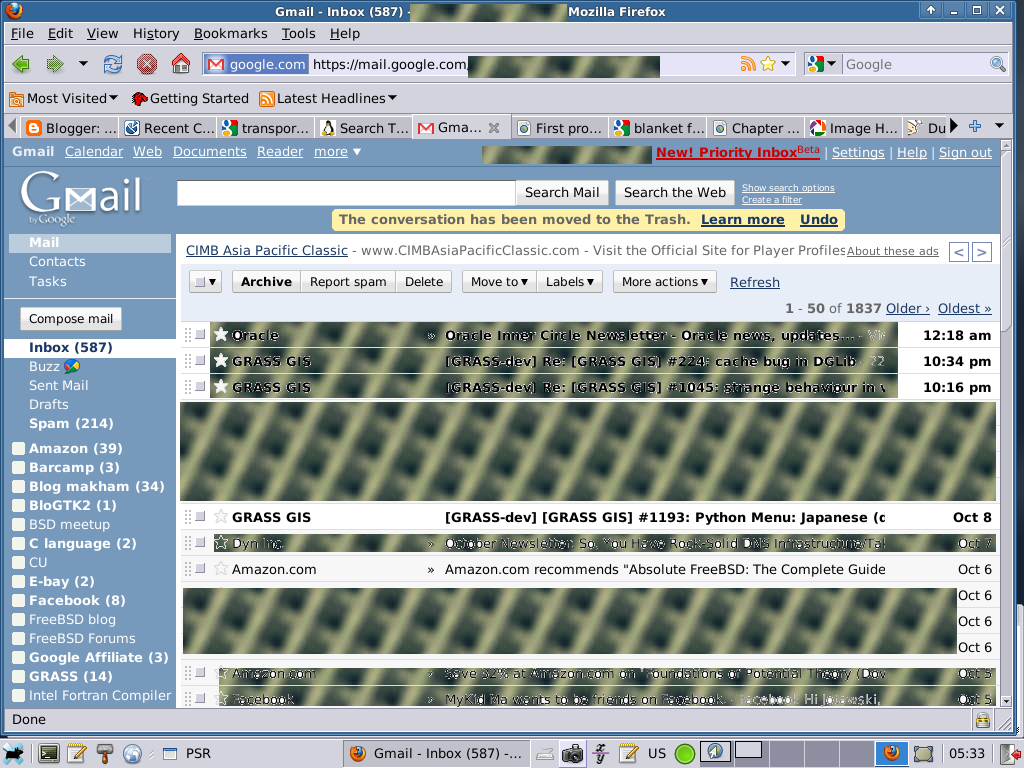Tick the checkbox for the Oracle message
The width and height of the screenshot is (1024, 768).
coord(200,334)
